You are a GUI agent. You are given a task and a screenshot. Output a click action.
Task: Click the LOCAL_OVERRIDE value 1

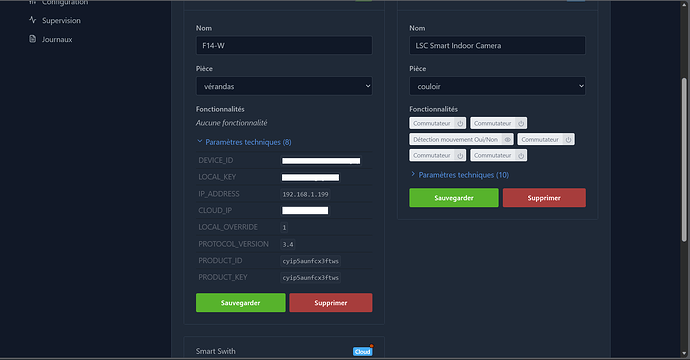[284, 228]
